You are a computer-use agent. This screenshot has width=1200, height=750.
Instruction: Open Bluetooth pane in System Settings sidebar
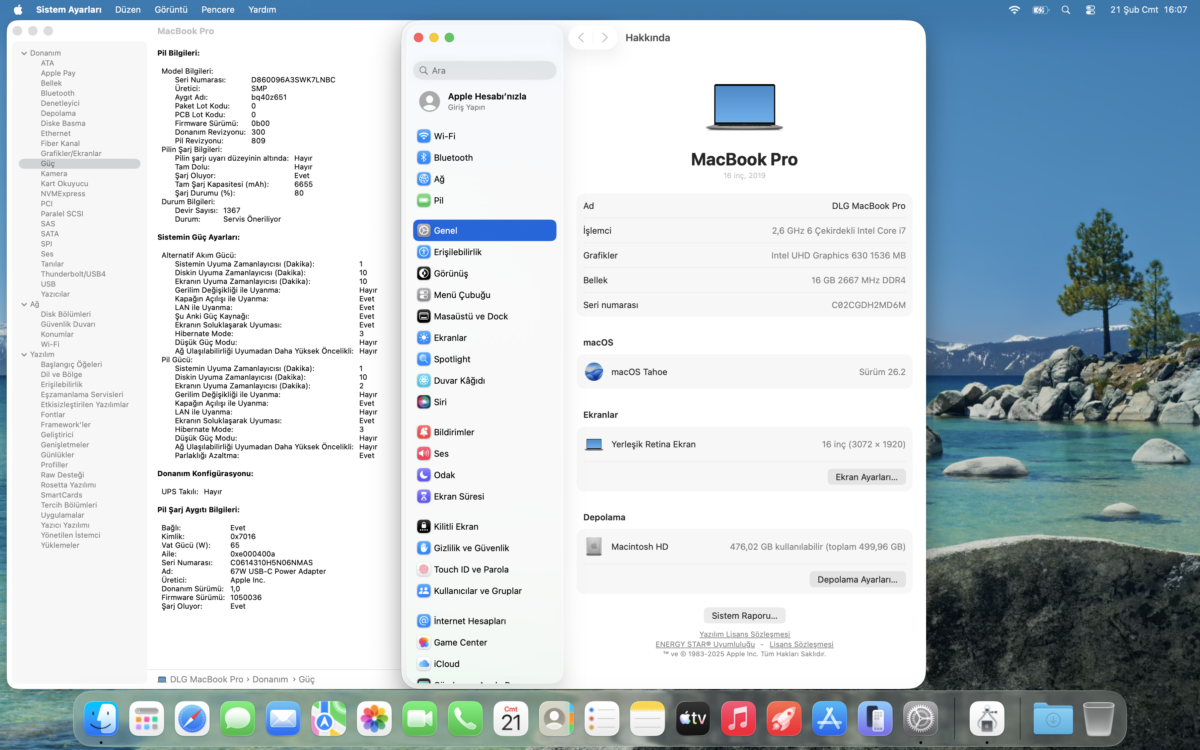click(x=484, y=158)
